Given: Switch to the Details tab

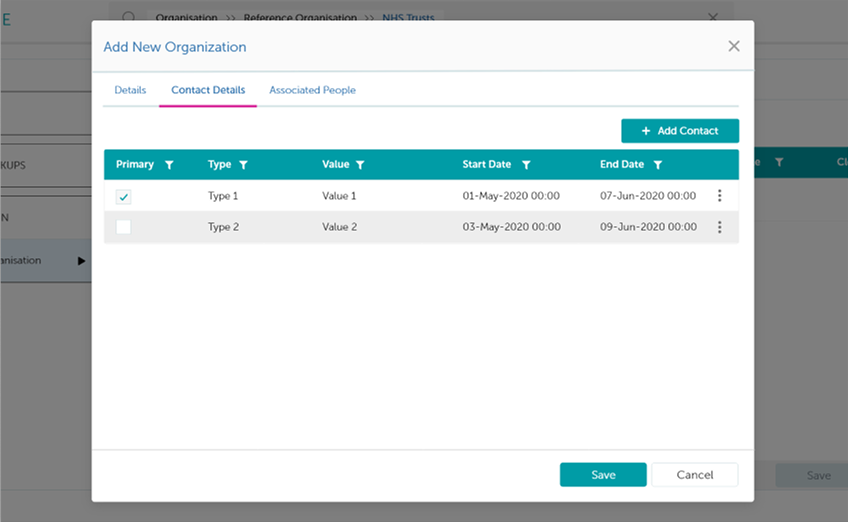Looking at the screenshot, I should [x=130, y=90].
